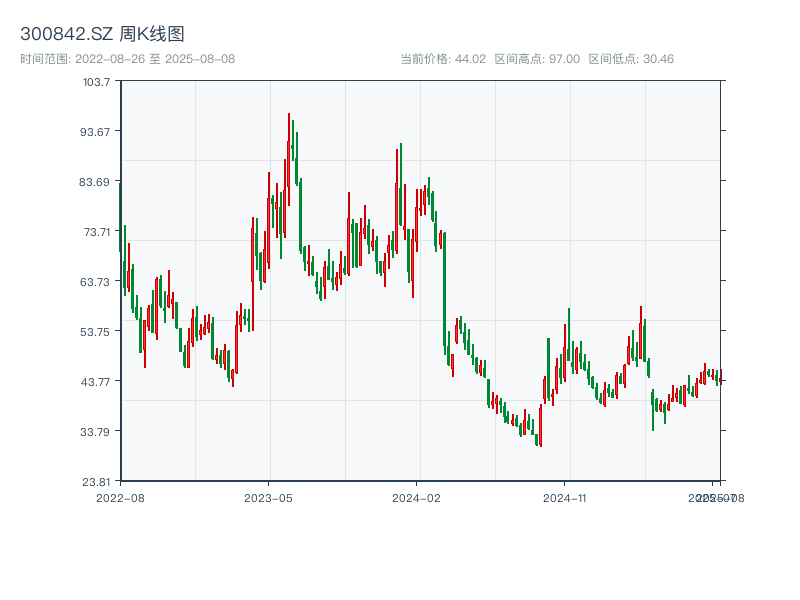
Task: Click the current price 当前价格: 44.02
Action: coord(443,59)
